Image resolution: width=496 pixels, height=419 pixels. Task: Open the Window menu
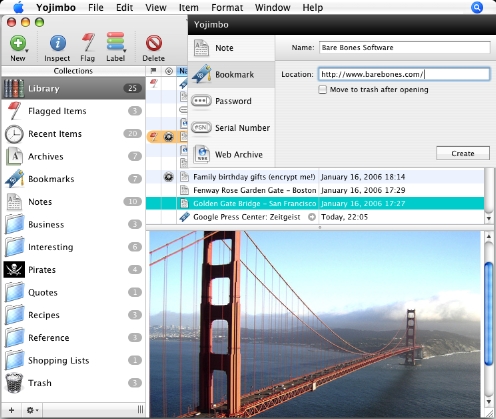pyautogui.click(x=272, y=7)
